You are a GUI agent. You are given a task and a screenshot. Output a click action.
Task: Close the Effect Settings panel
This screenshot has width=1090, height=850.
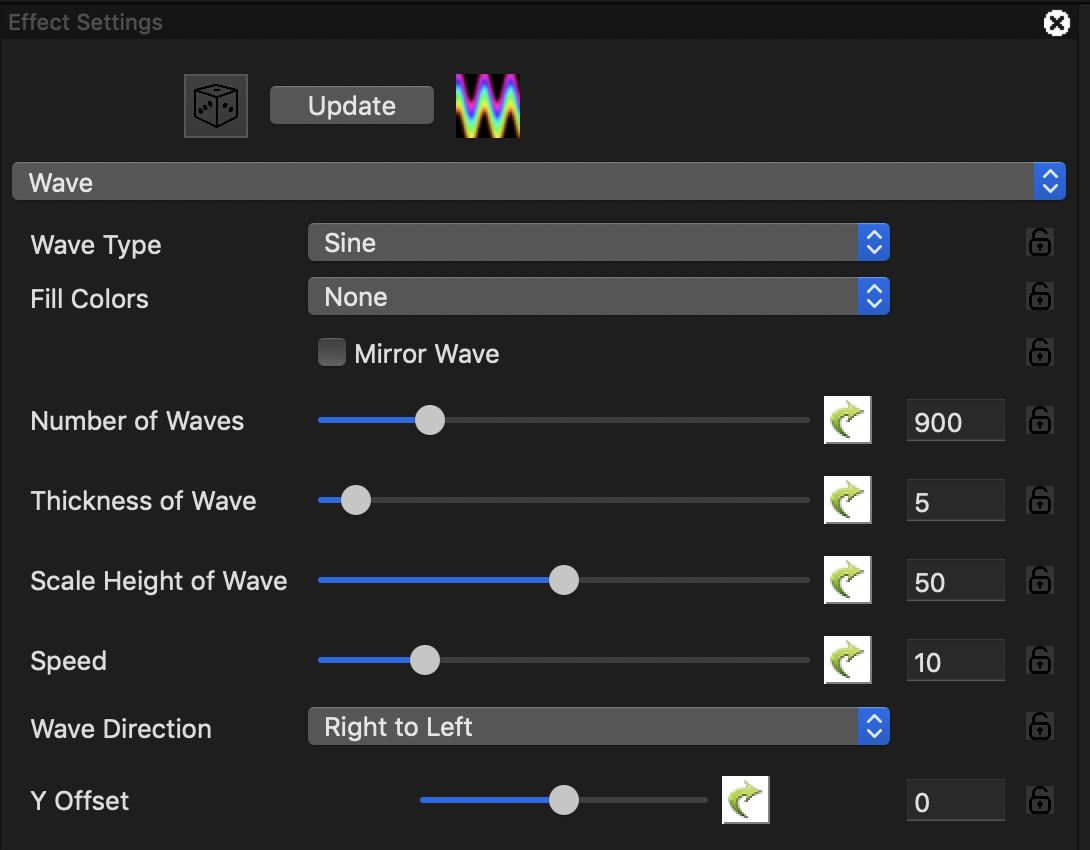pyautogui.click(x=1057, y=23)
